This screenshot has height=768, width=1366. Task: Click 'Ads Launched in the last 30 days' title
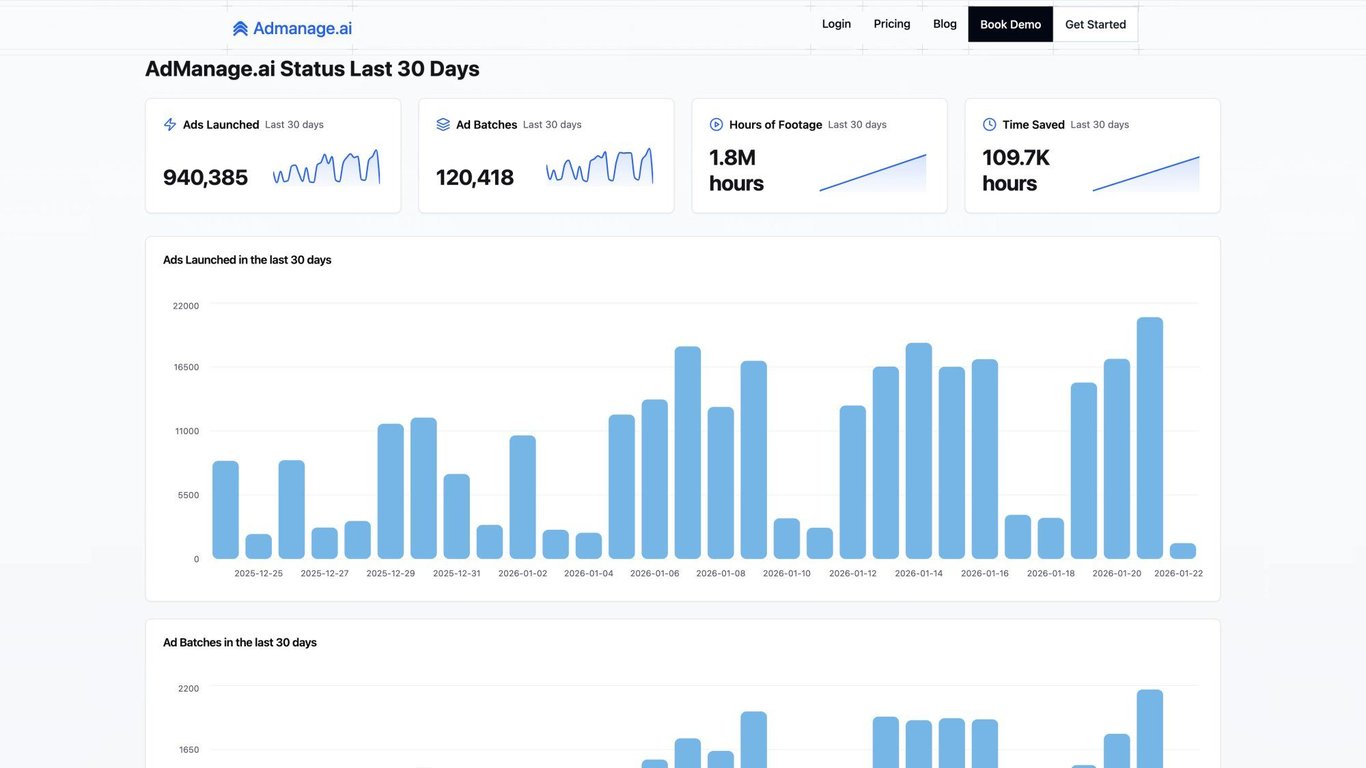click(x=247, y=260)
